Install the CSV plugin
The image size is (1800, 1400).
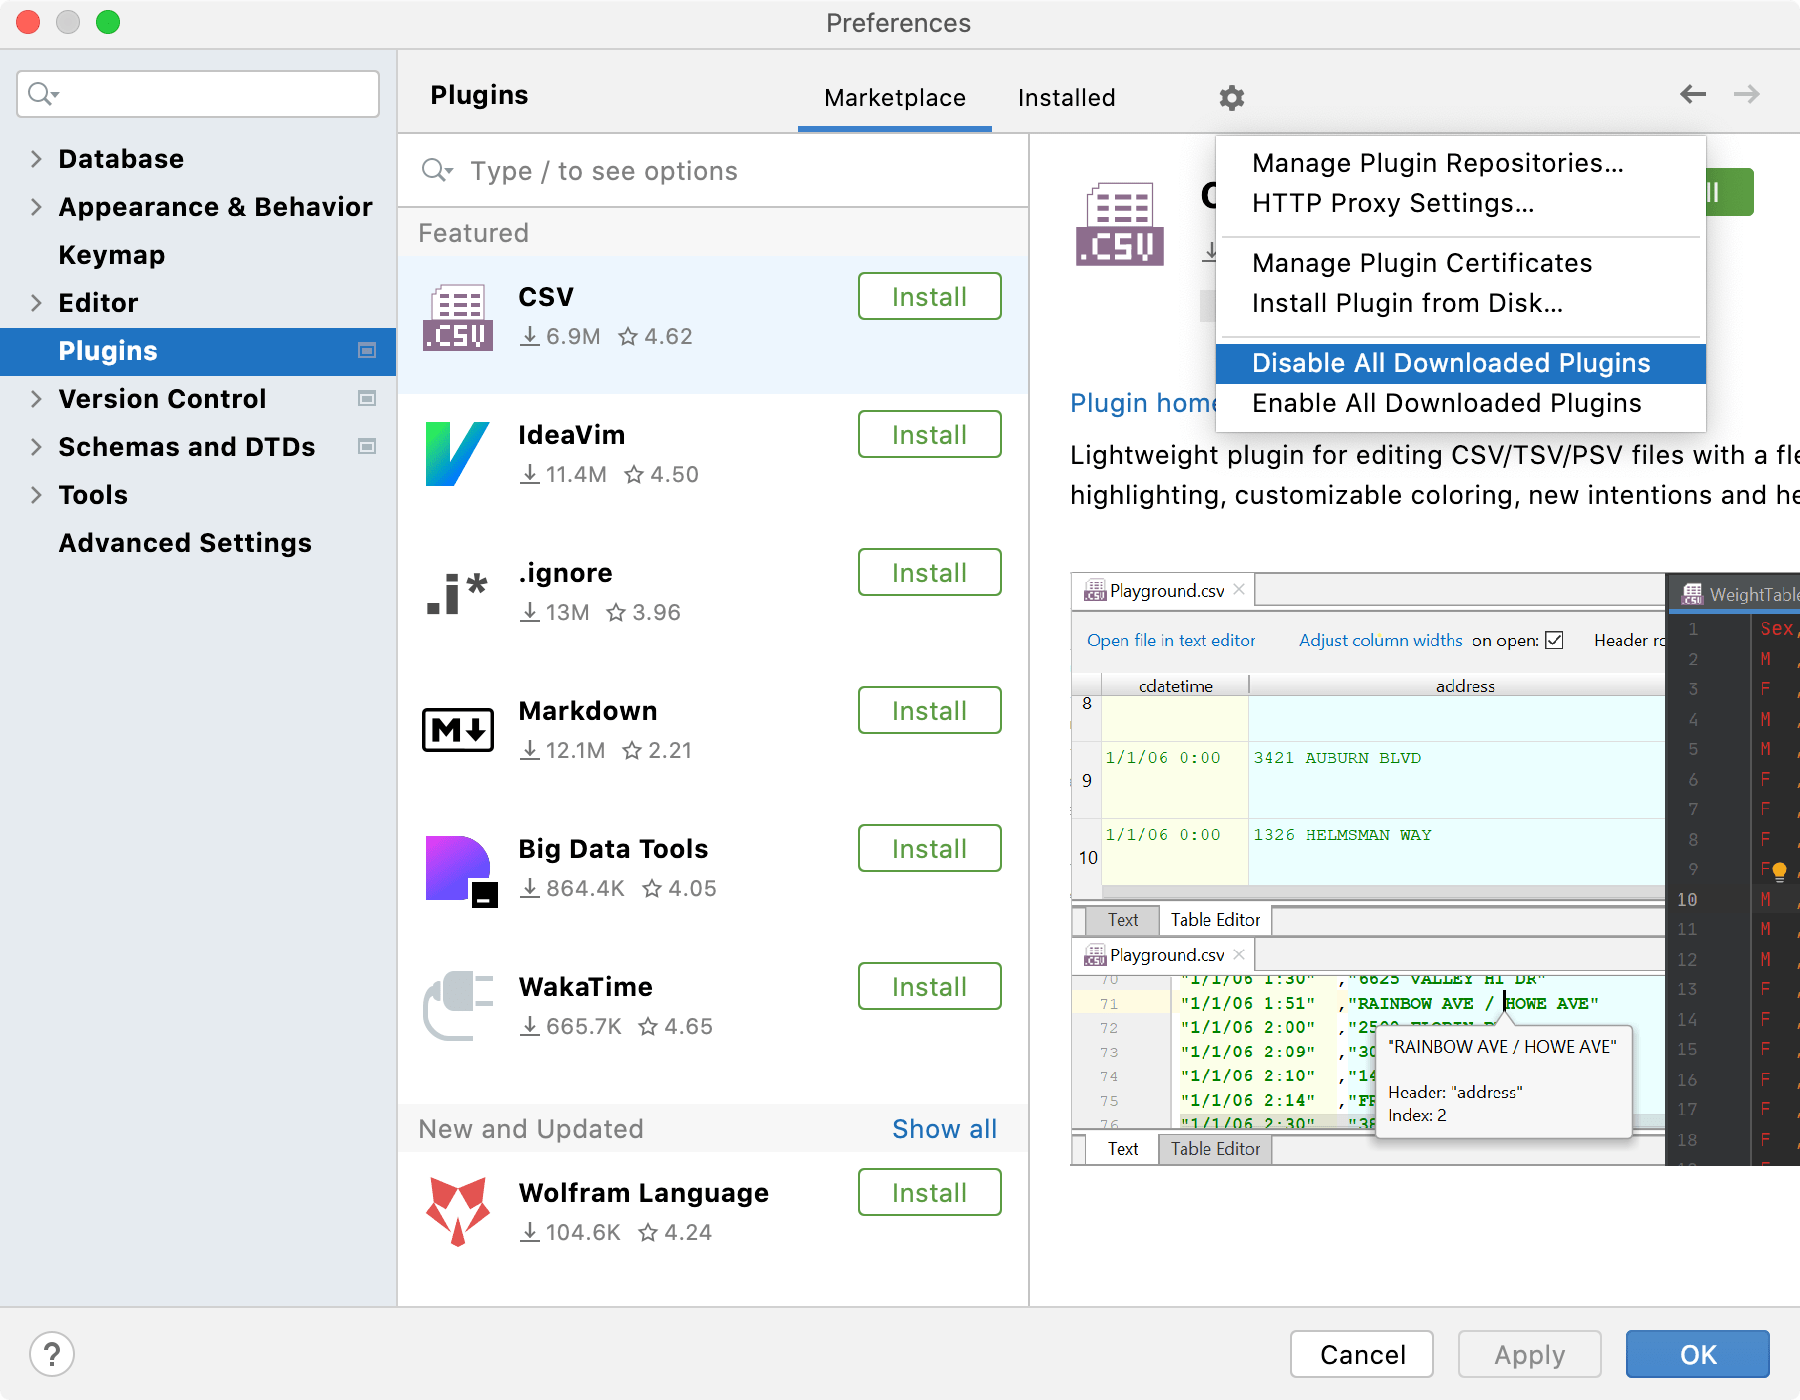(928, 296)
